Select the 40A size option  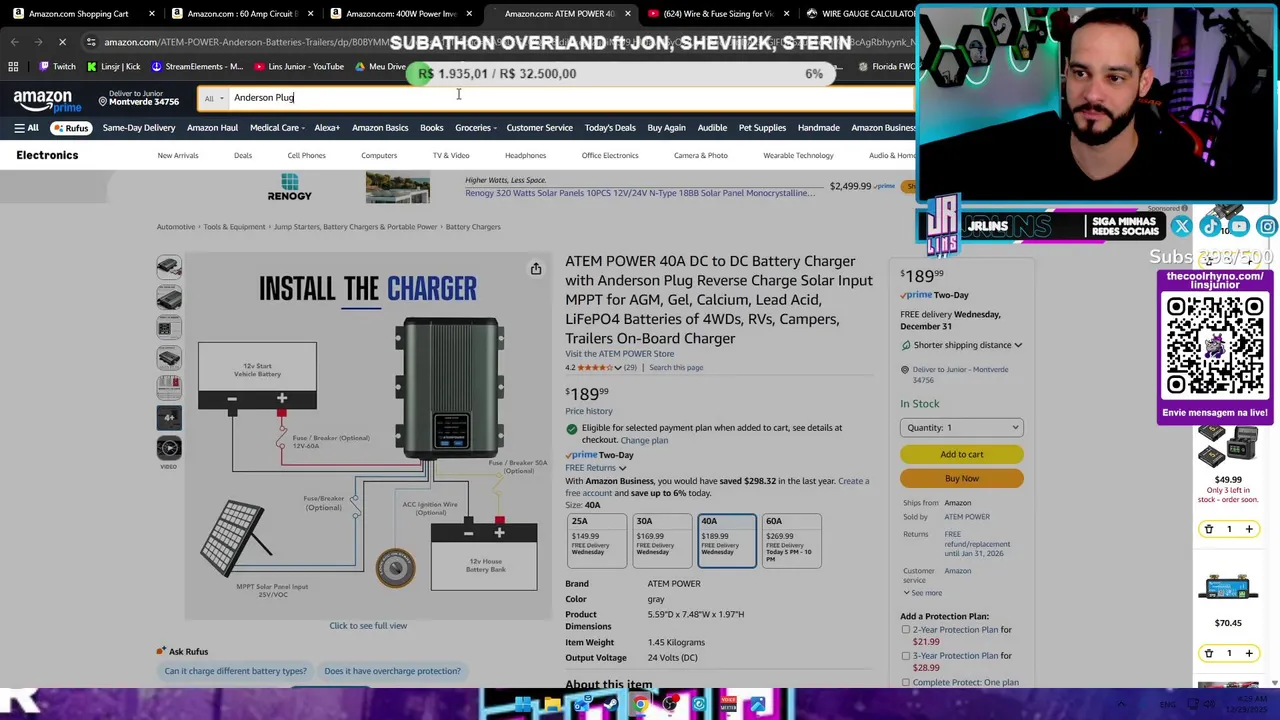tap(726, 540)
